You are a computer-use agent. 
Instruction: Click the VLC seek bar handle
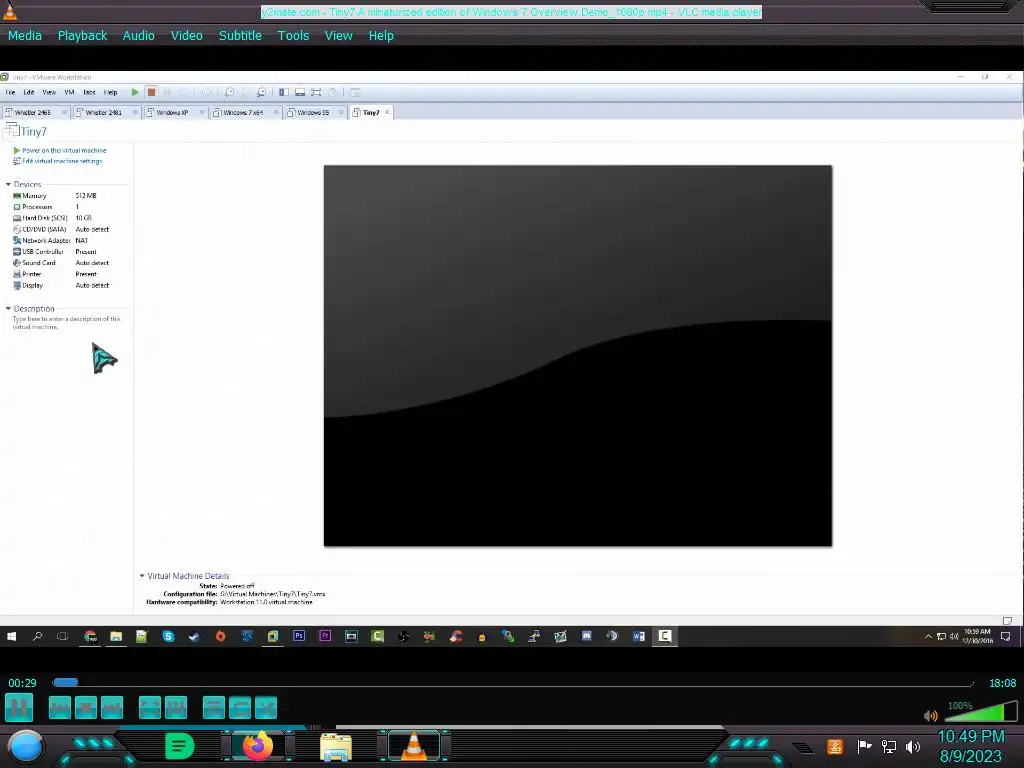click(x=65, y=682)
